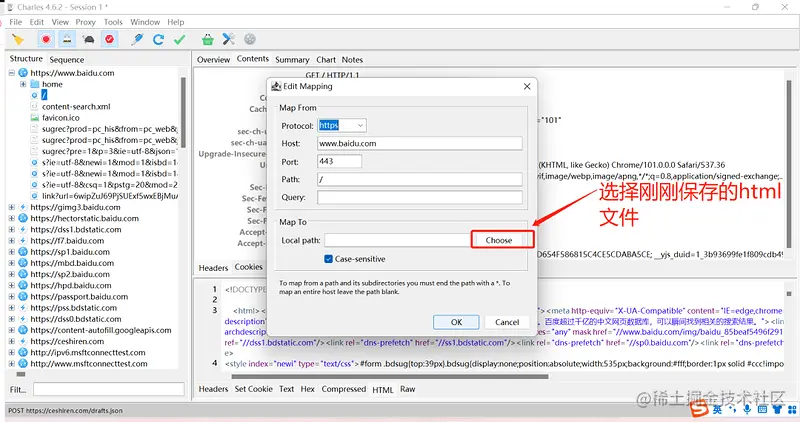800x422 pixels.
Task: Switch to the Set Cookie tab
Action: point(254,389)
